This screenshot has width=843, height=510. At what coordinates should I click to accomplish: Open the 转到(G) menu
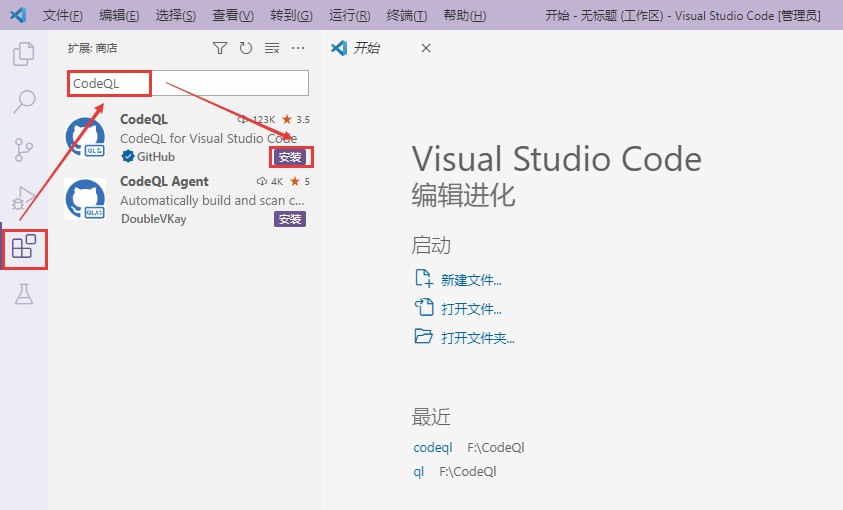click(291, 16)
